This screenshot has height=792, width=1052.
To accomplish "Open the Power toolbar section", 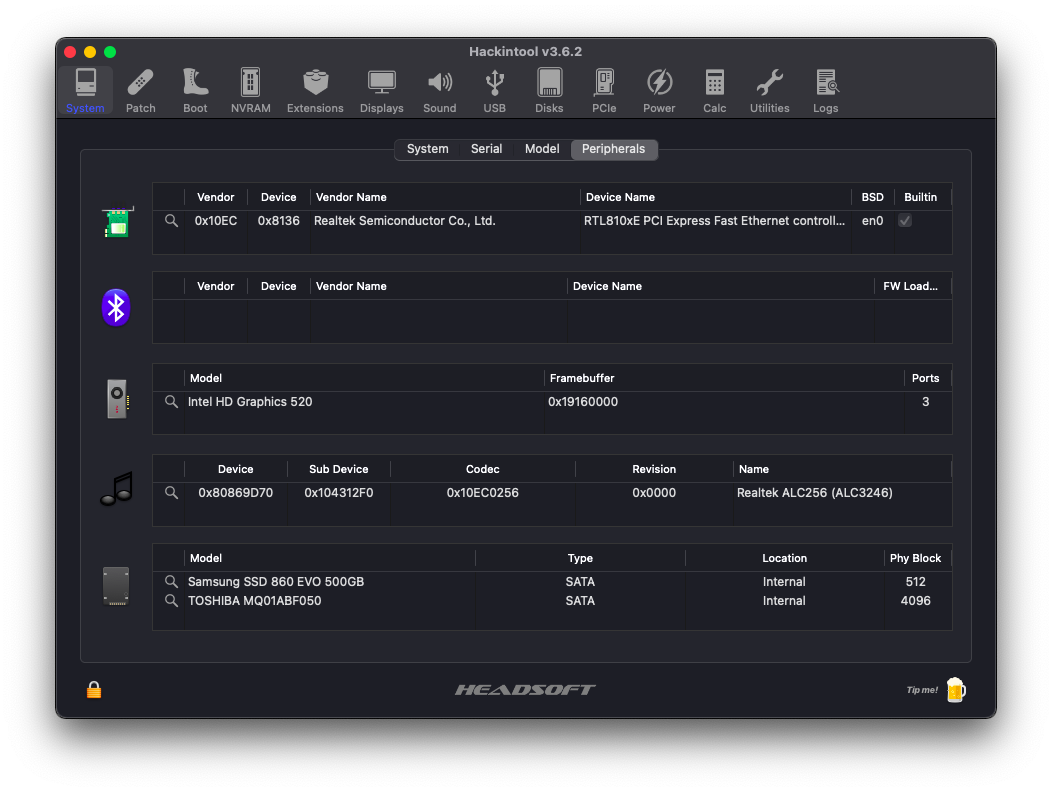I will click(659, 91).
